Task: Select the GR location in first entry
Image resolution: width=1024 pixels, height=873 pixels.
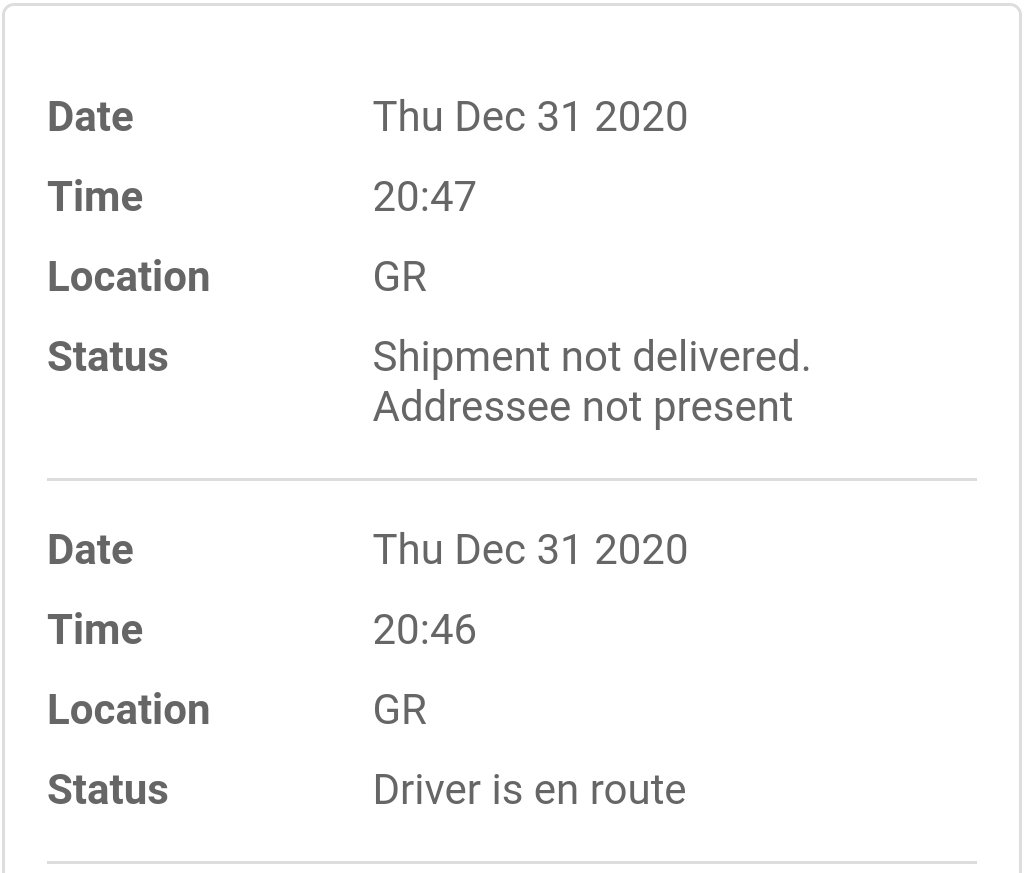Action: click(400, 277)
